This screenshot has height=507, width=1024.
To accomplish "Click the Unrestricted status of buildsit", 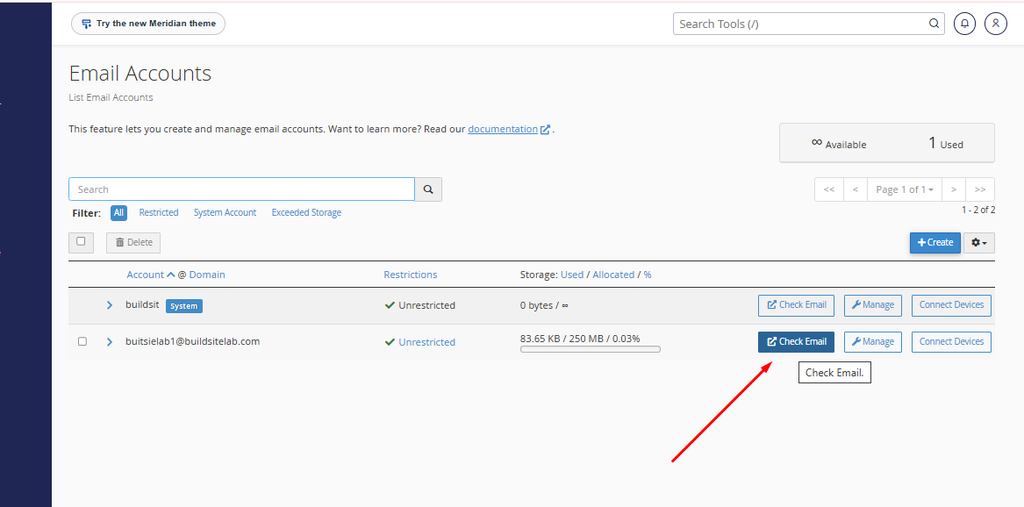I will pyautogui.click(x=420, y=305).
